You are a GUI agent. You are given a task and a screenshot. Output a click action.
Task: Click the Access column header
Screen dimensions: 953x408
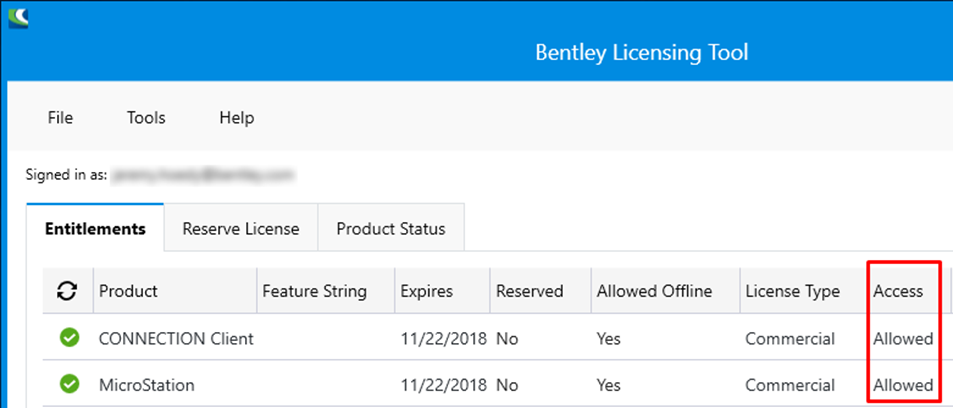point(898,291)
